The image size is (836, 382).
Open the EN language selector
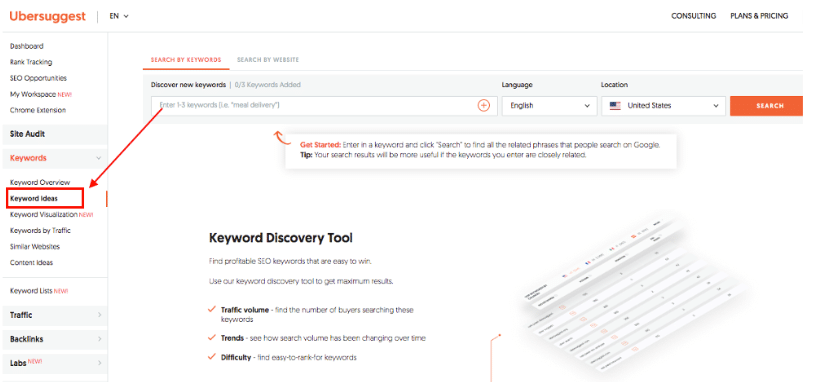pyautogui.click(x=119, y=16)
